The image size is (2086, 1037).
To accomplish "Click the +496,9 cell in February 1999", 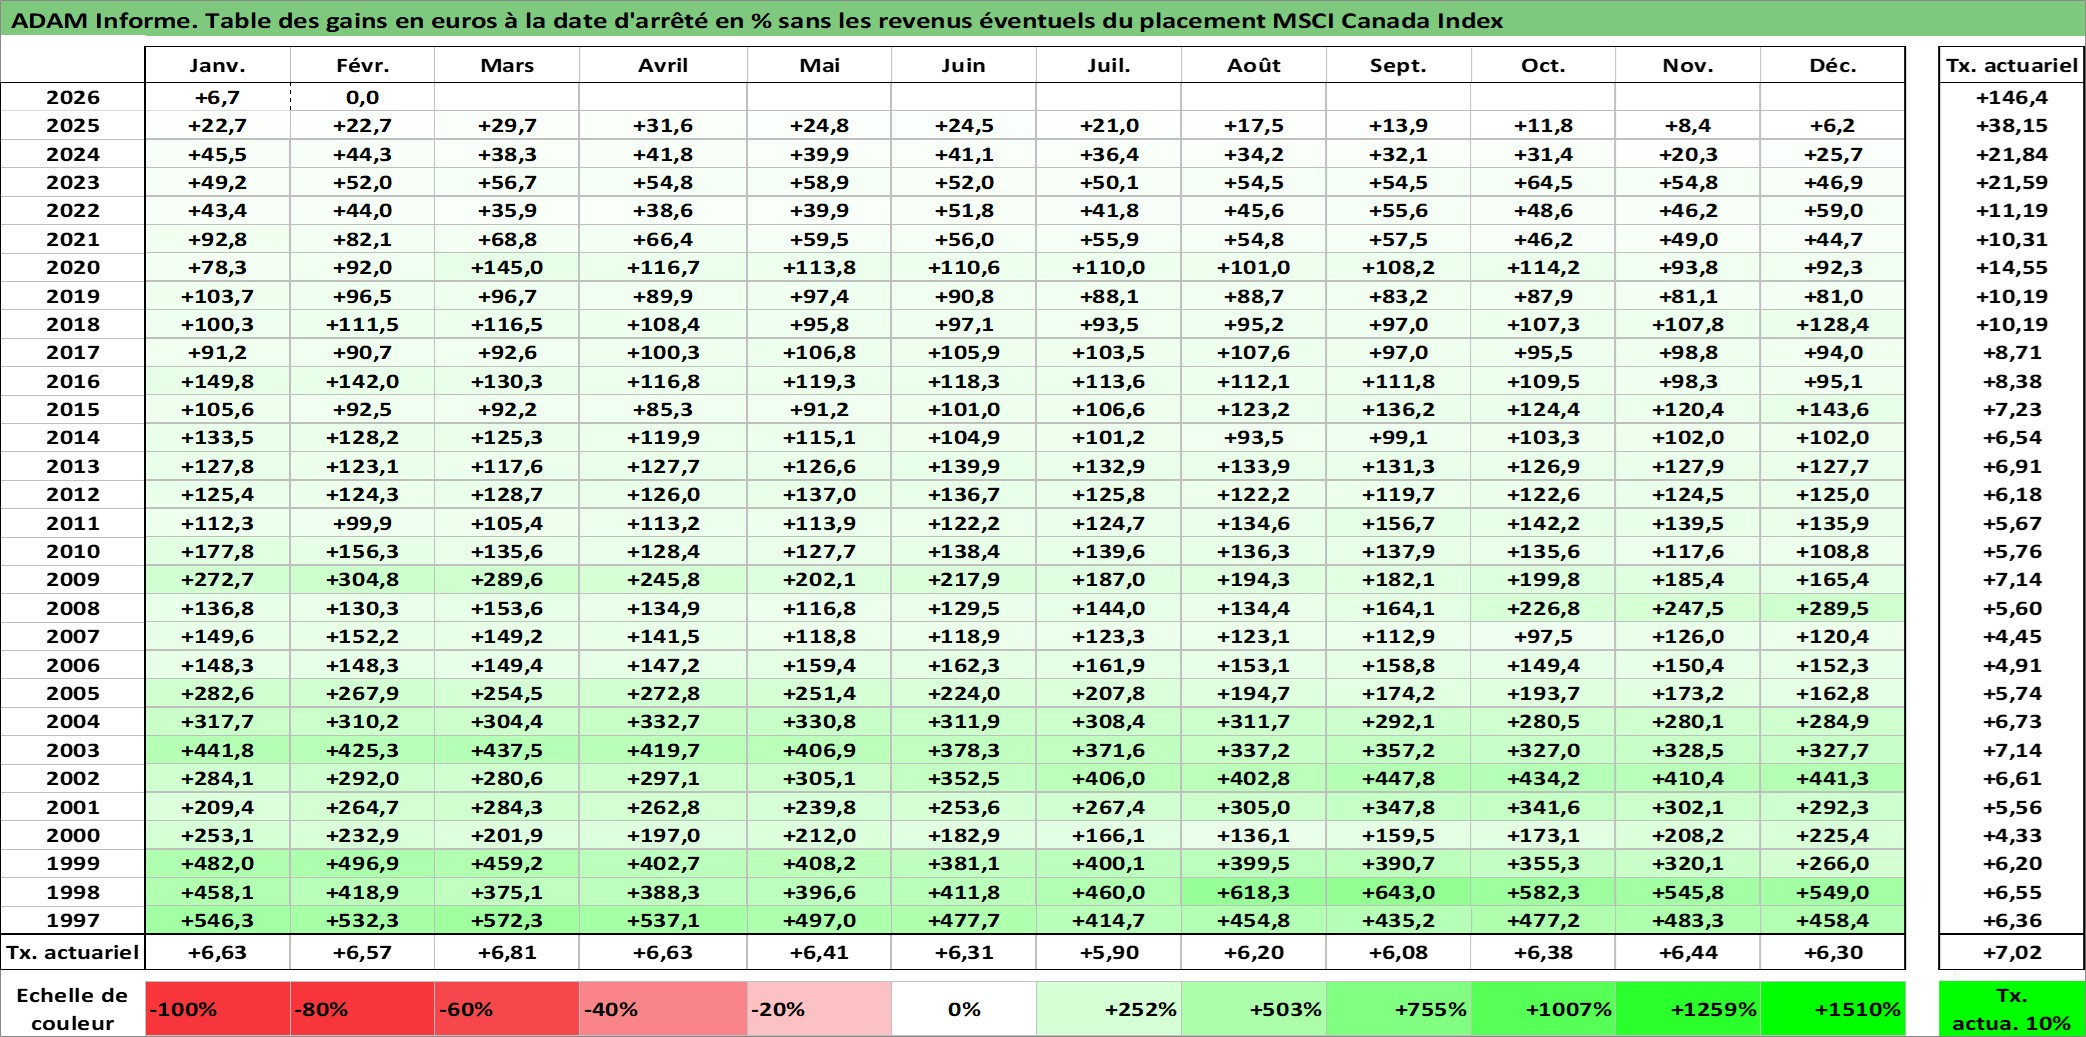I will (x=362, y=863).
